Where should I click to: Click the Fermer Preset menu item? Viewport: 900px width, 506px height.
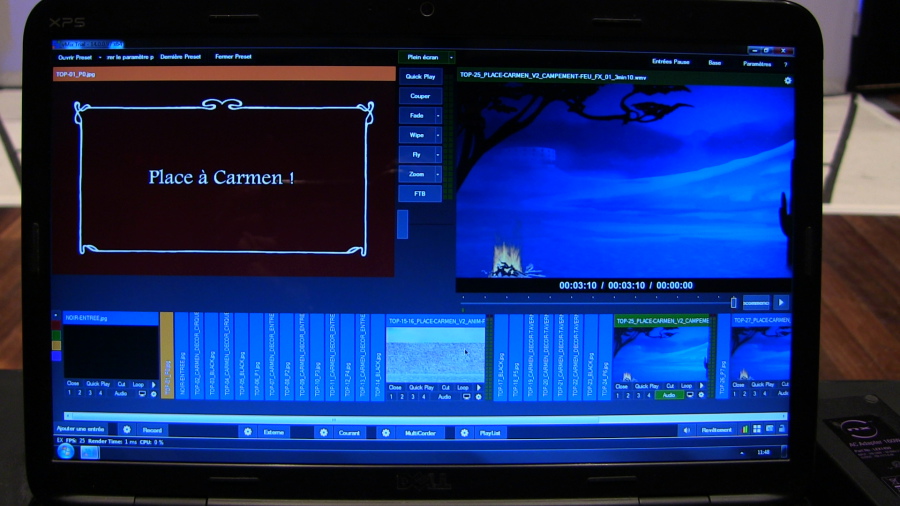tap(233, 56)
